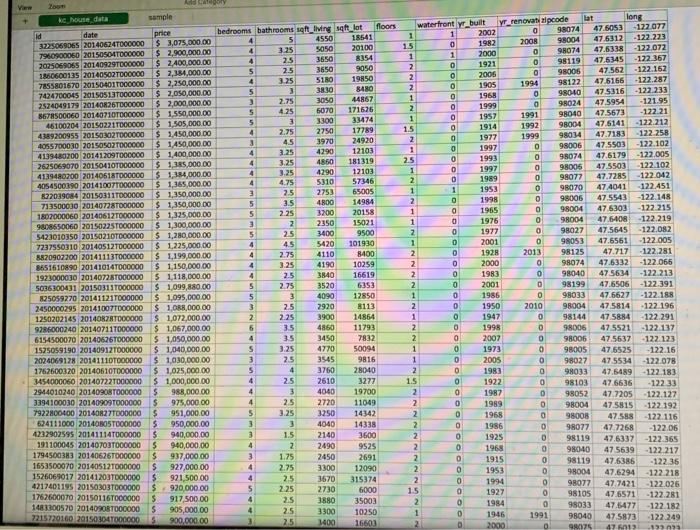The width and height of the screenshot is (700, 530).
Task: Select the price cell $2,900,000.00
Action: point(183,53)
